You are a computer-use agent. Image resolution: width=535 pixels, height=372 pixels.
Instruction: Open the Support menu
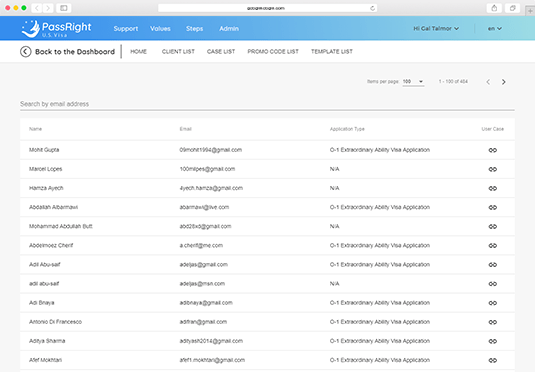click(x=126, y=29)
